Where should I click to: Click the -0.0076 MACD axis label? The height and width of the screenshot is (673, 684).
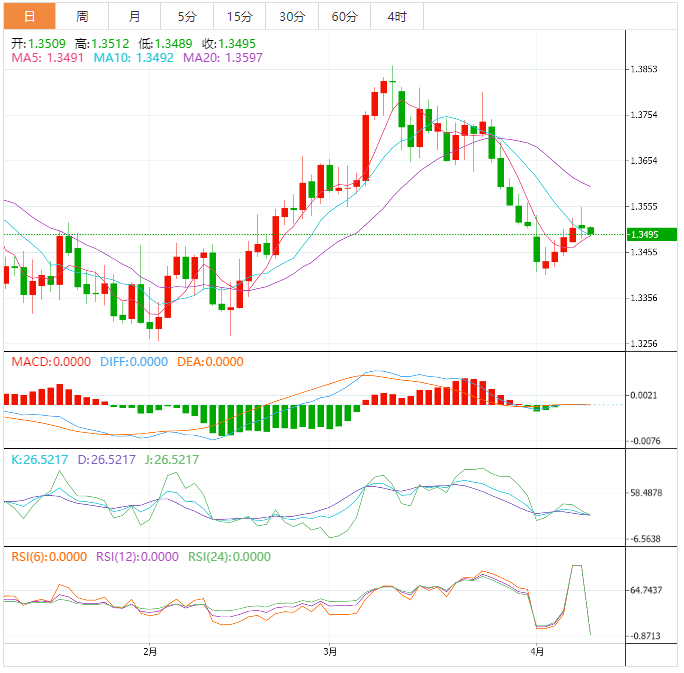(x=646, y=441)
